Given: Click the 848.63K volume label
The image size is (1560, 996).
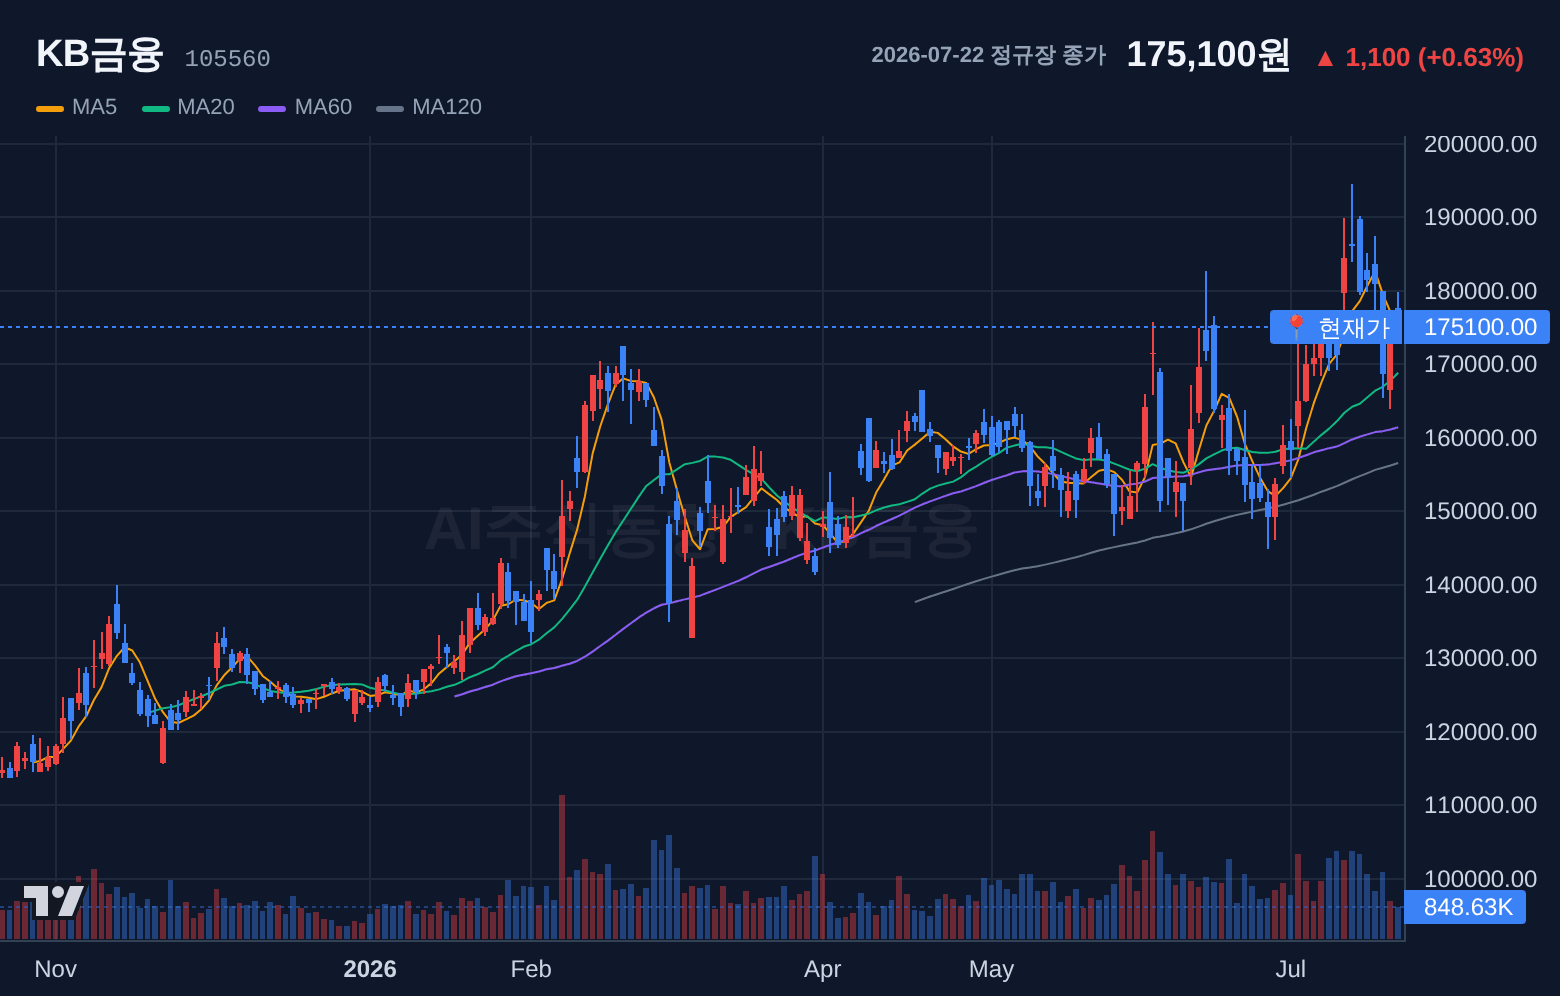Looking at the screenshot, I should point(1465,907).
